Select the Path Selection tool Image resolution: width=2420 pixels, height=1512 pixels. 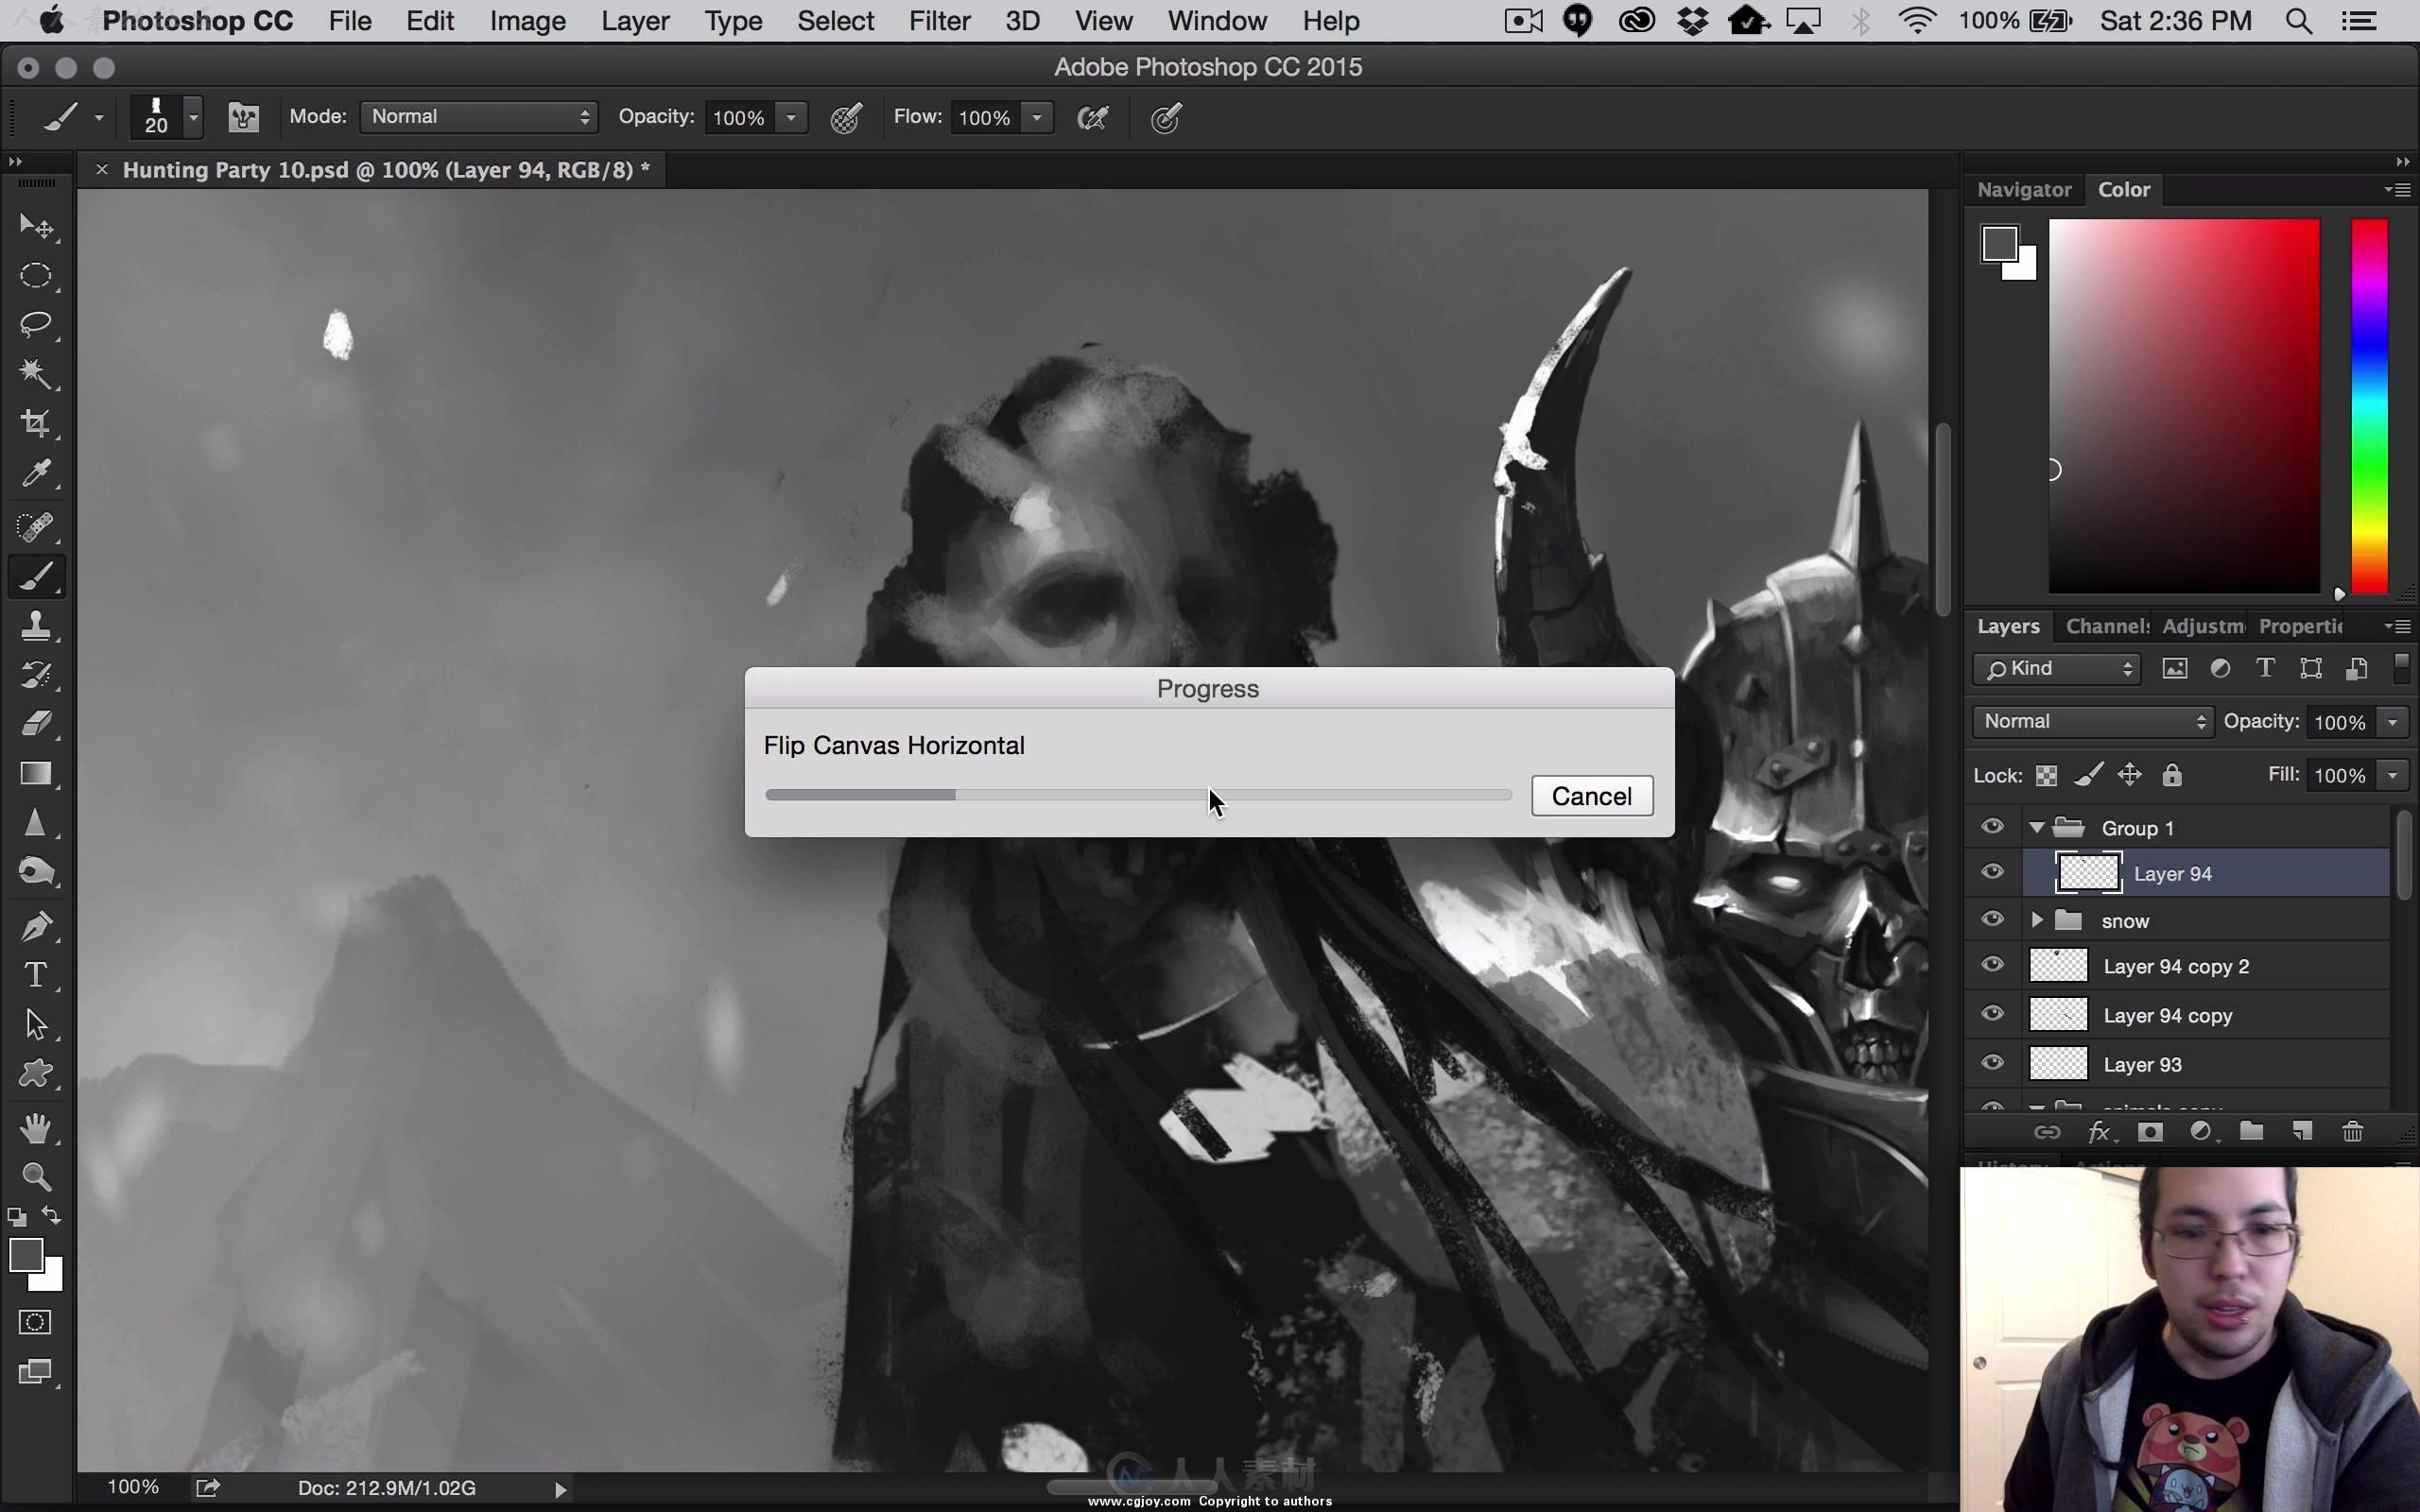(36, 1025)
